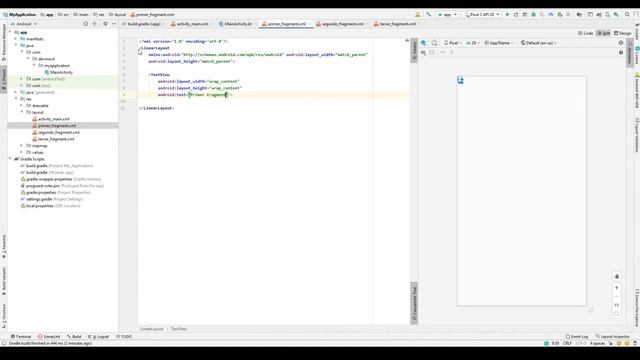Switch to Split view mode
Screen dimensions: 640x360
tap(604, 33)
